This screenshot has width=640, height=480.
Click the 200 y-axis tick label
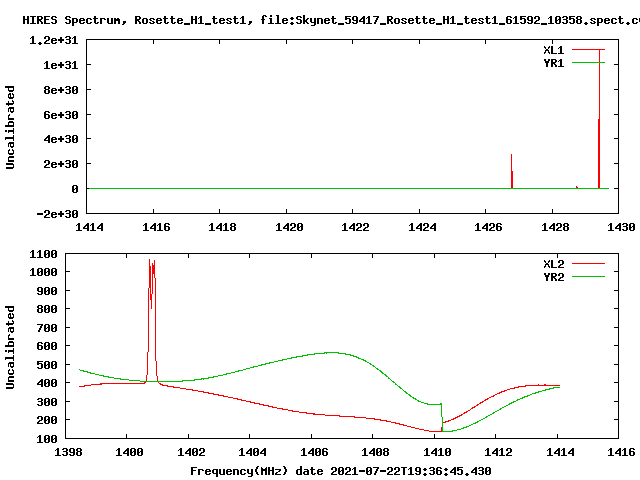(x=47, y=420)
